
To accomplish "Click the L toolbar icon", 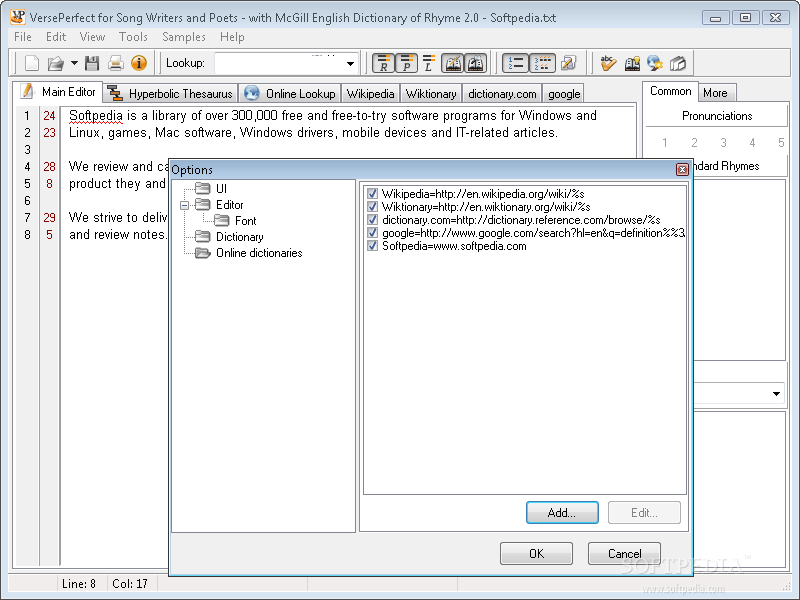I will (429, 63).
